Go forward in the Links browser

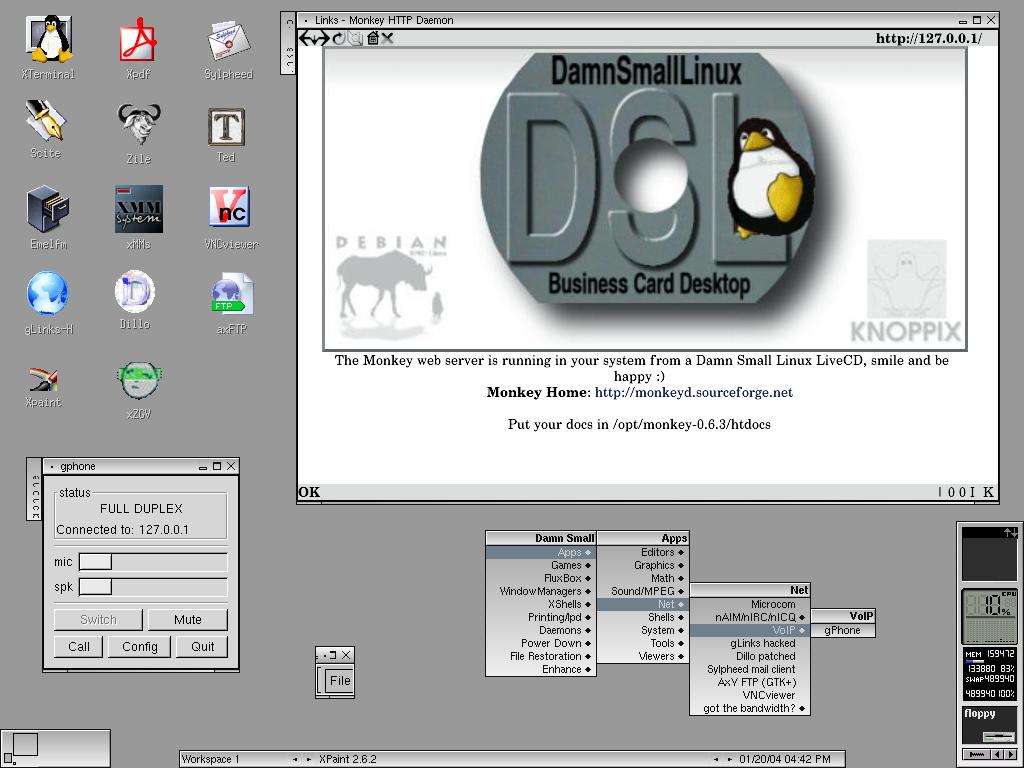tap(322, 39)
